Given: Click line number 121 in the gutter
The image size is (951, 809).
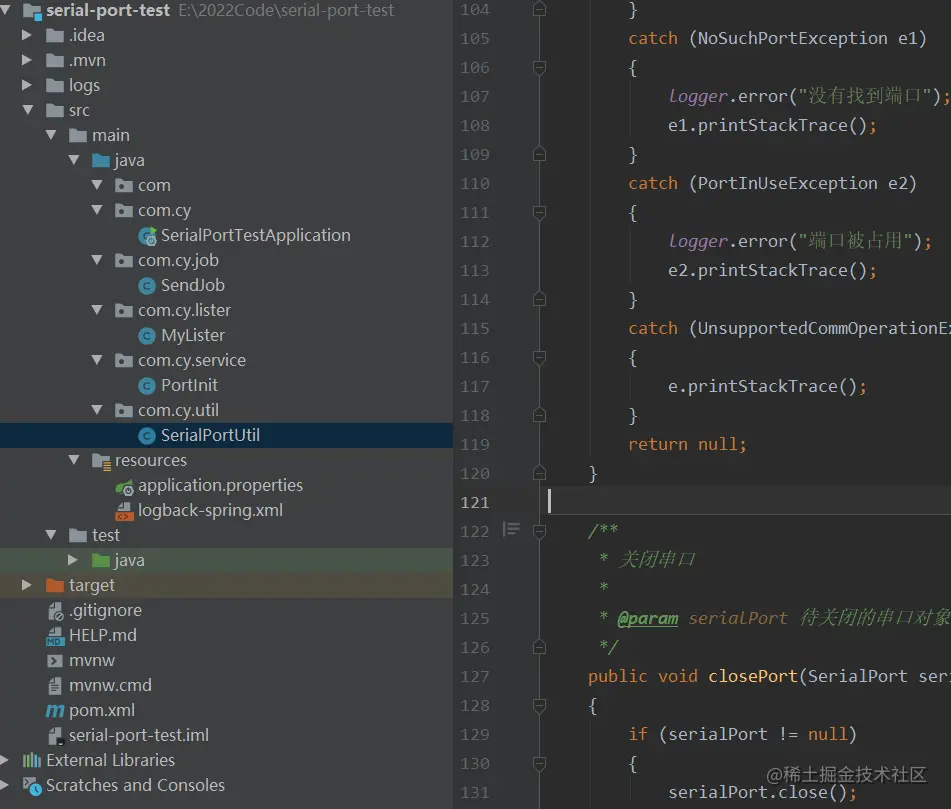Looking at the screenshot, I should coord(474,503).
